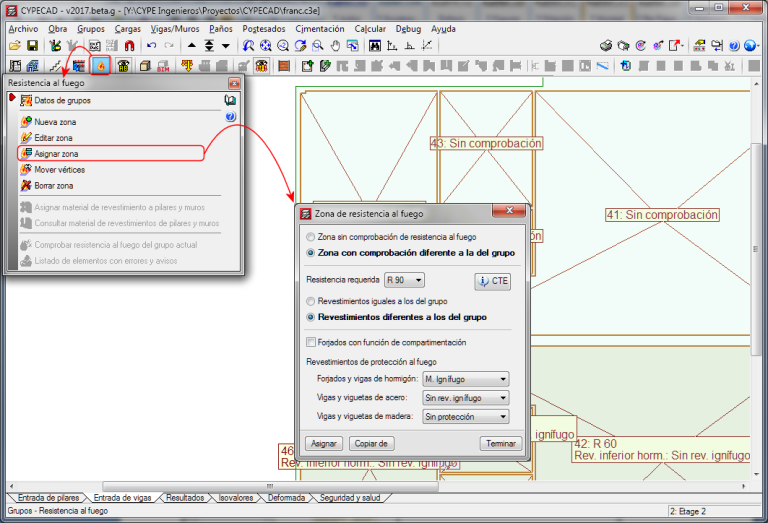
Task: Click the blue help question mark in fire panel
Action: coord(231,117)
